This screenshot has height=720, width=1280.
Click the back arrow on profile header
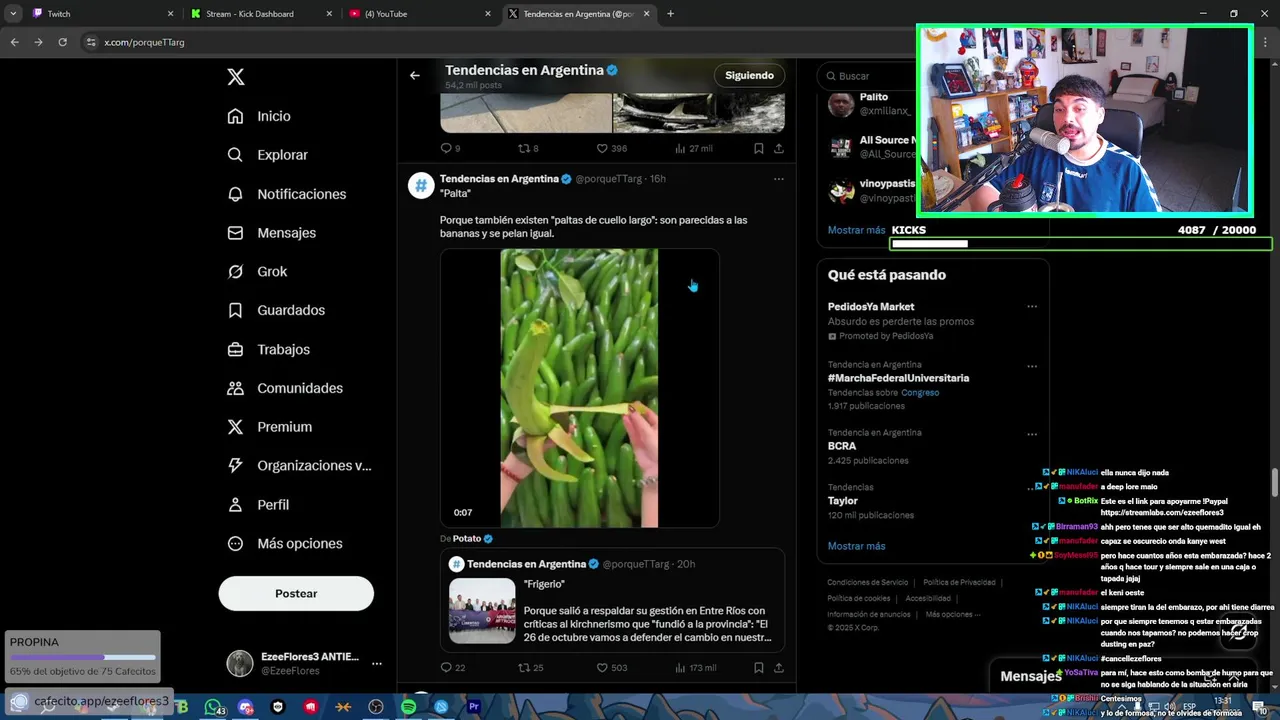414,75
